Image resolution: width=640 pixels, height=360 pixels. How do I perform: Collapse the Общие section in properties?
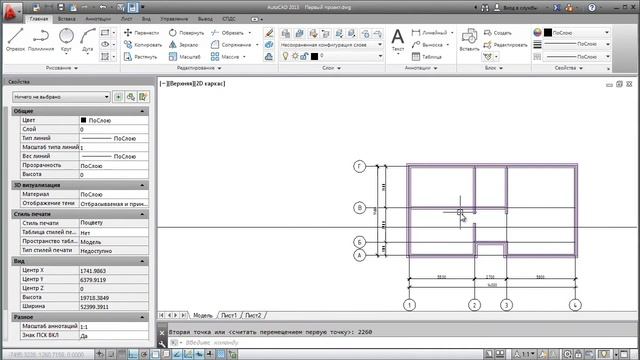pyautogui.click(x=142, y=111)
